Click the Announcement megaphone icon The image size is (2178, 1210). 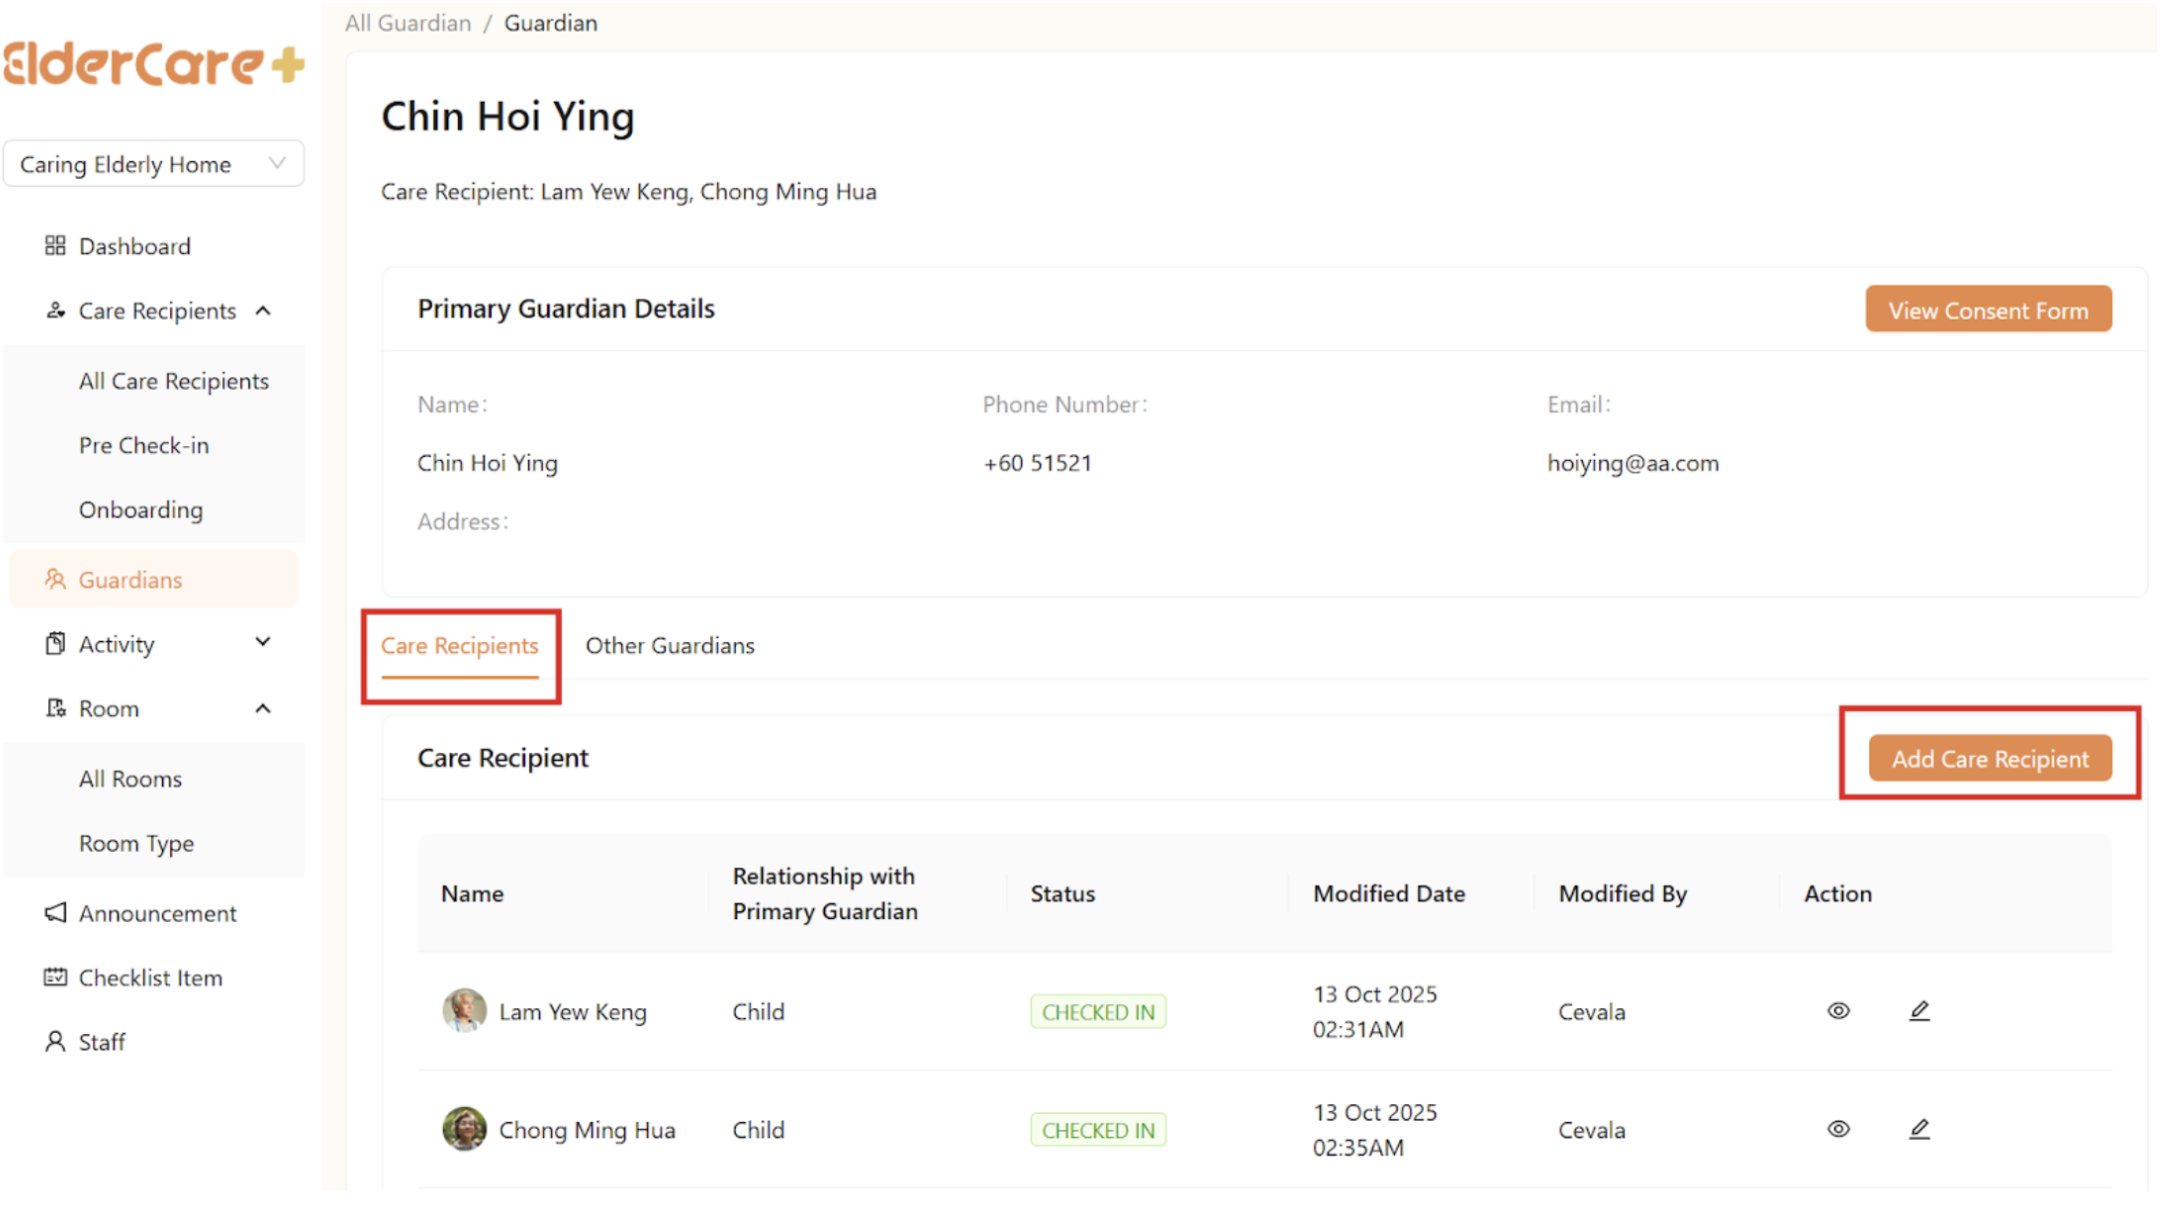(55, 912)
